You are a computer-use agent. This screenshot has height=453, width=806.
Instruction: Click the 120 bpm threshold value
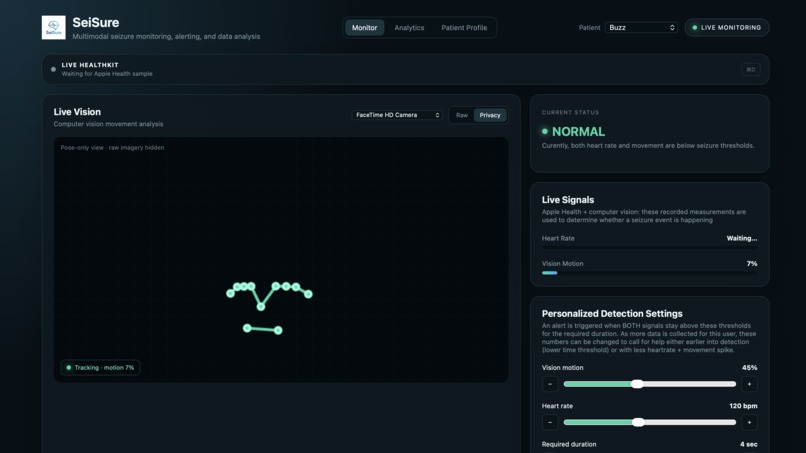pos(743,406)
